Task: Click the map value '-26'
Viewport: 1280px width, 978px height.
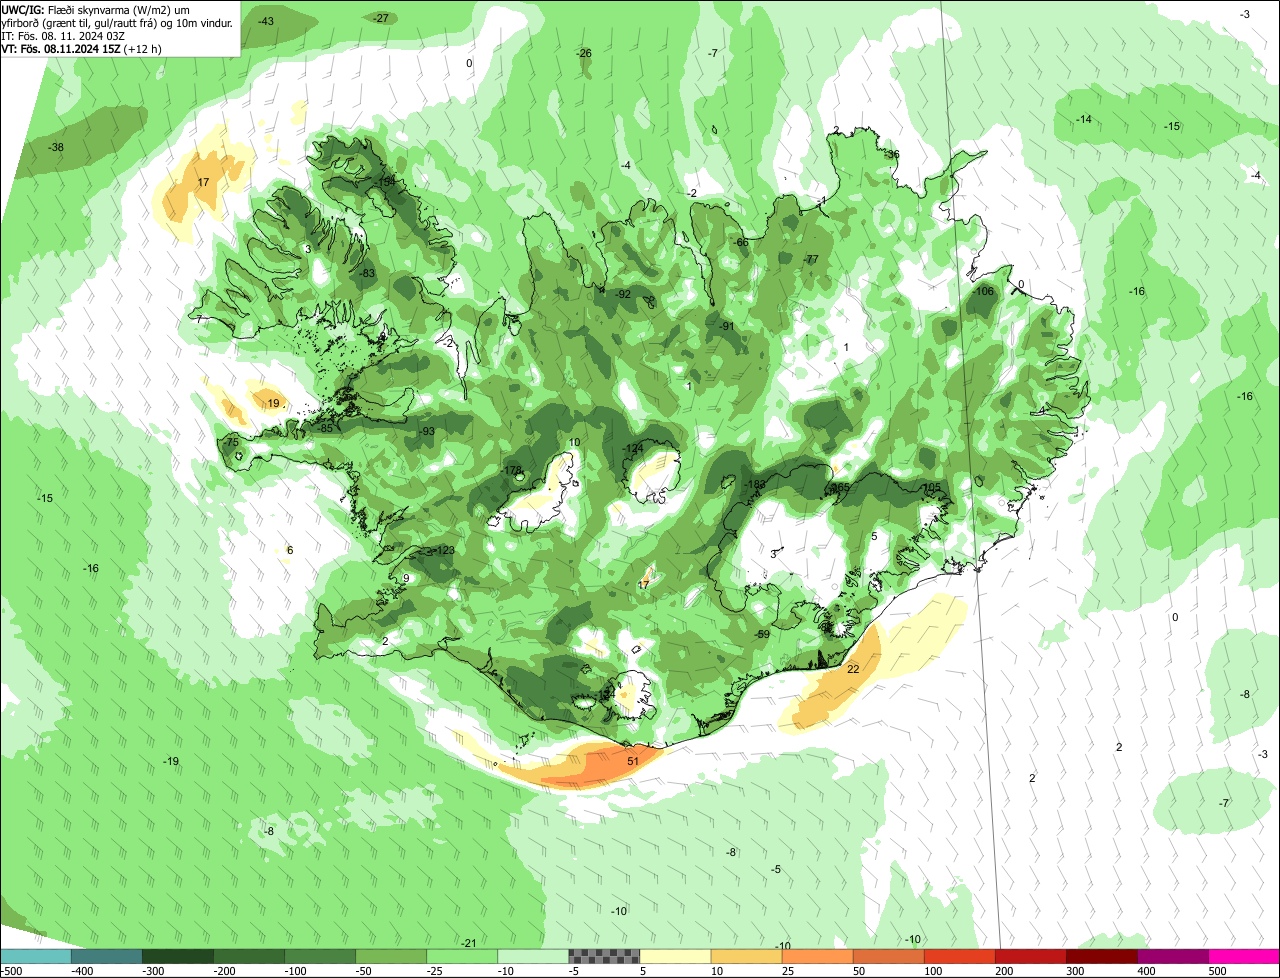Action: tap(584, 53)
